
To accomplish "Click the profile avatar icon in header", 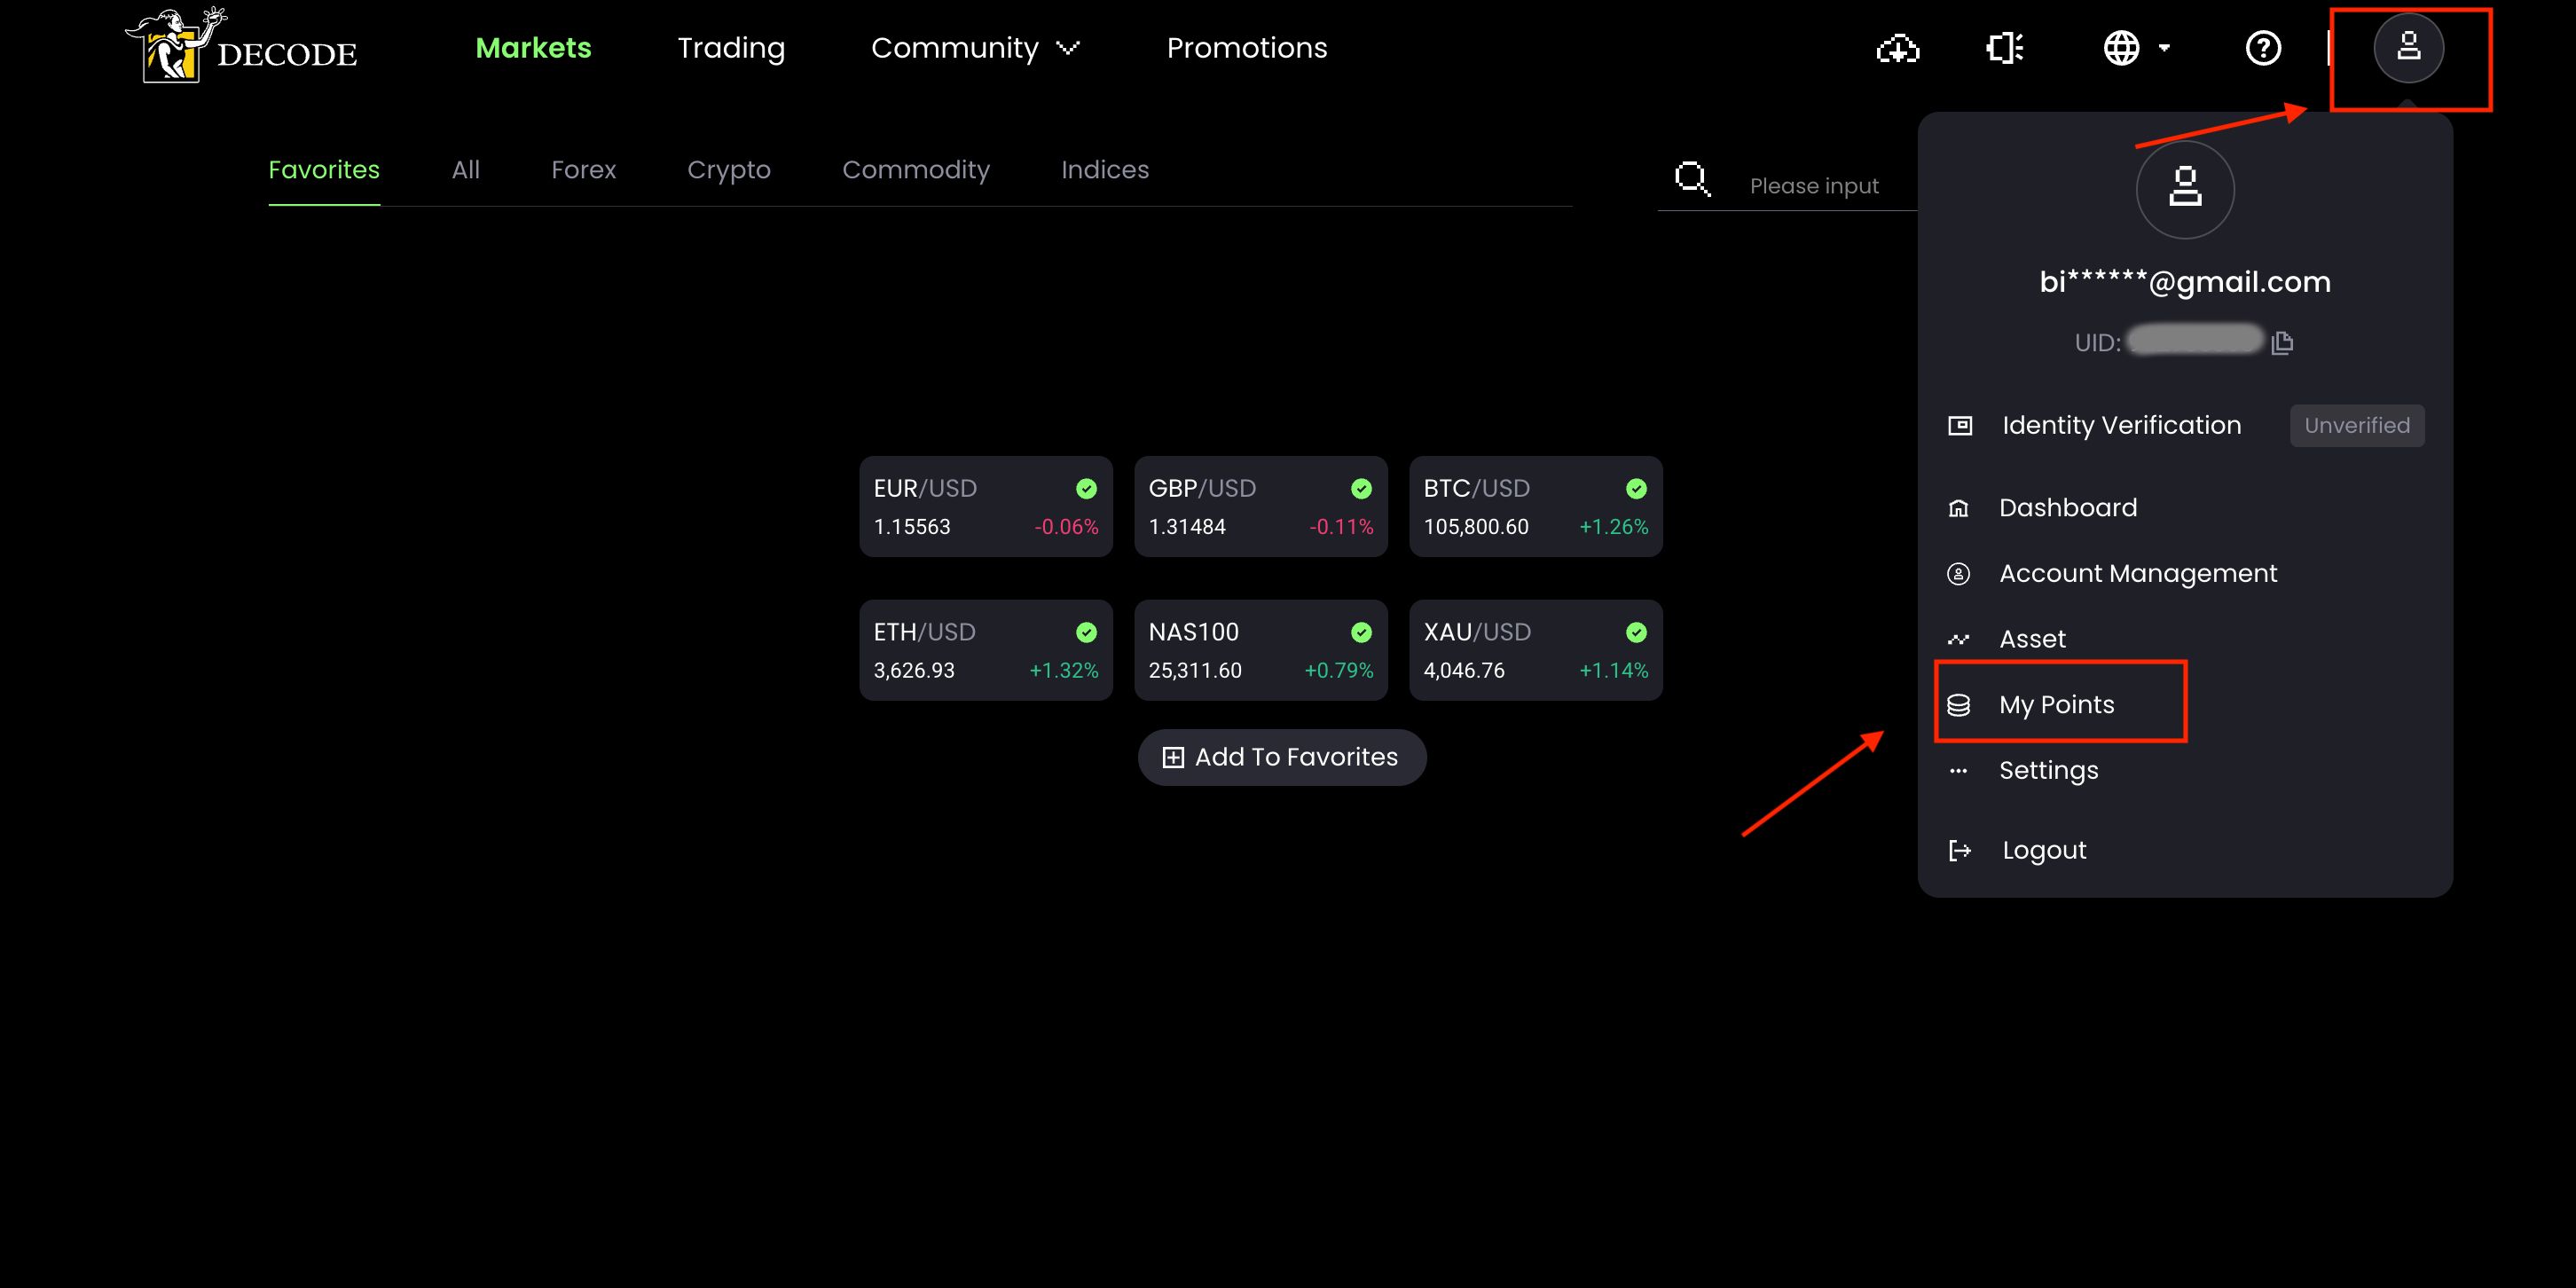I will [x=2408, y=48].
